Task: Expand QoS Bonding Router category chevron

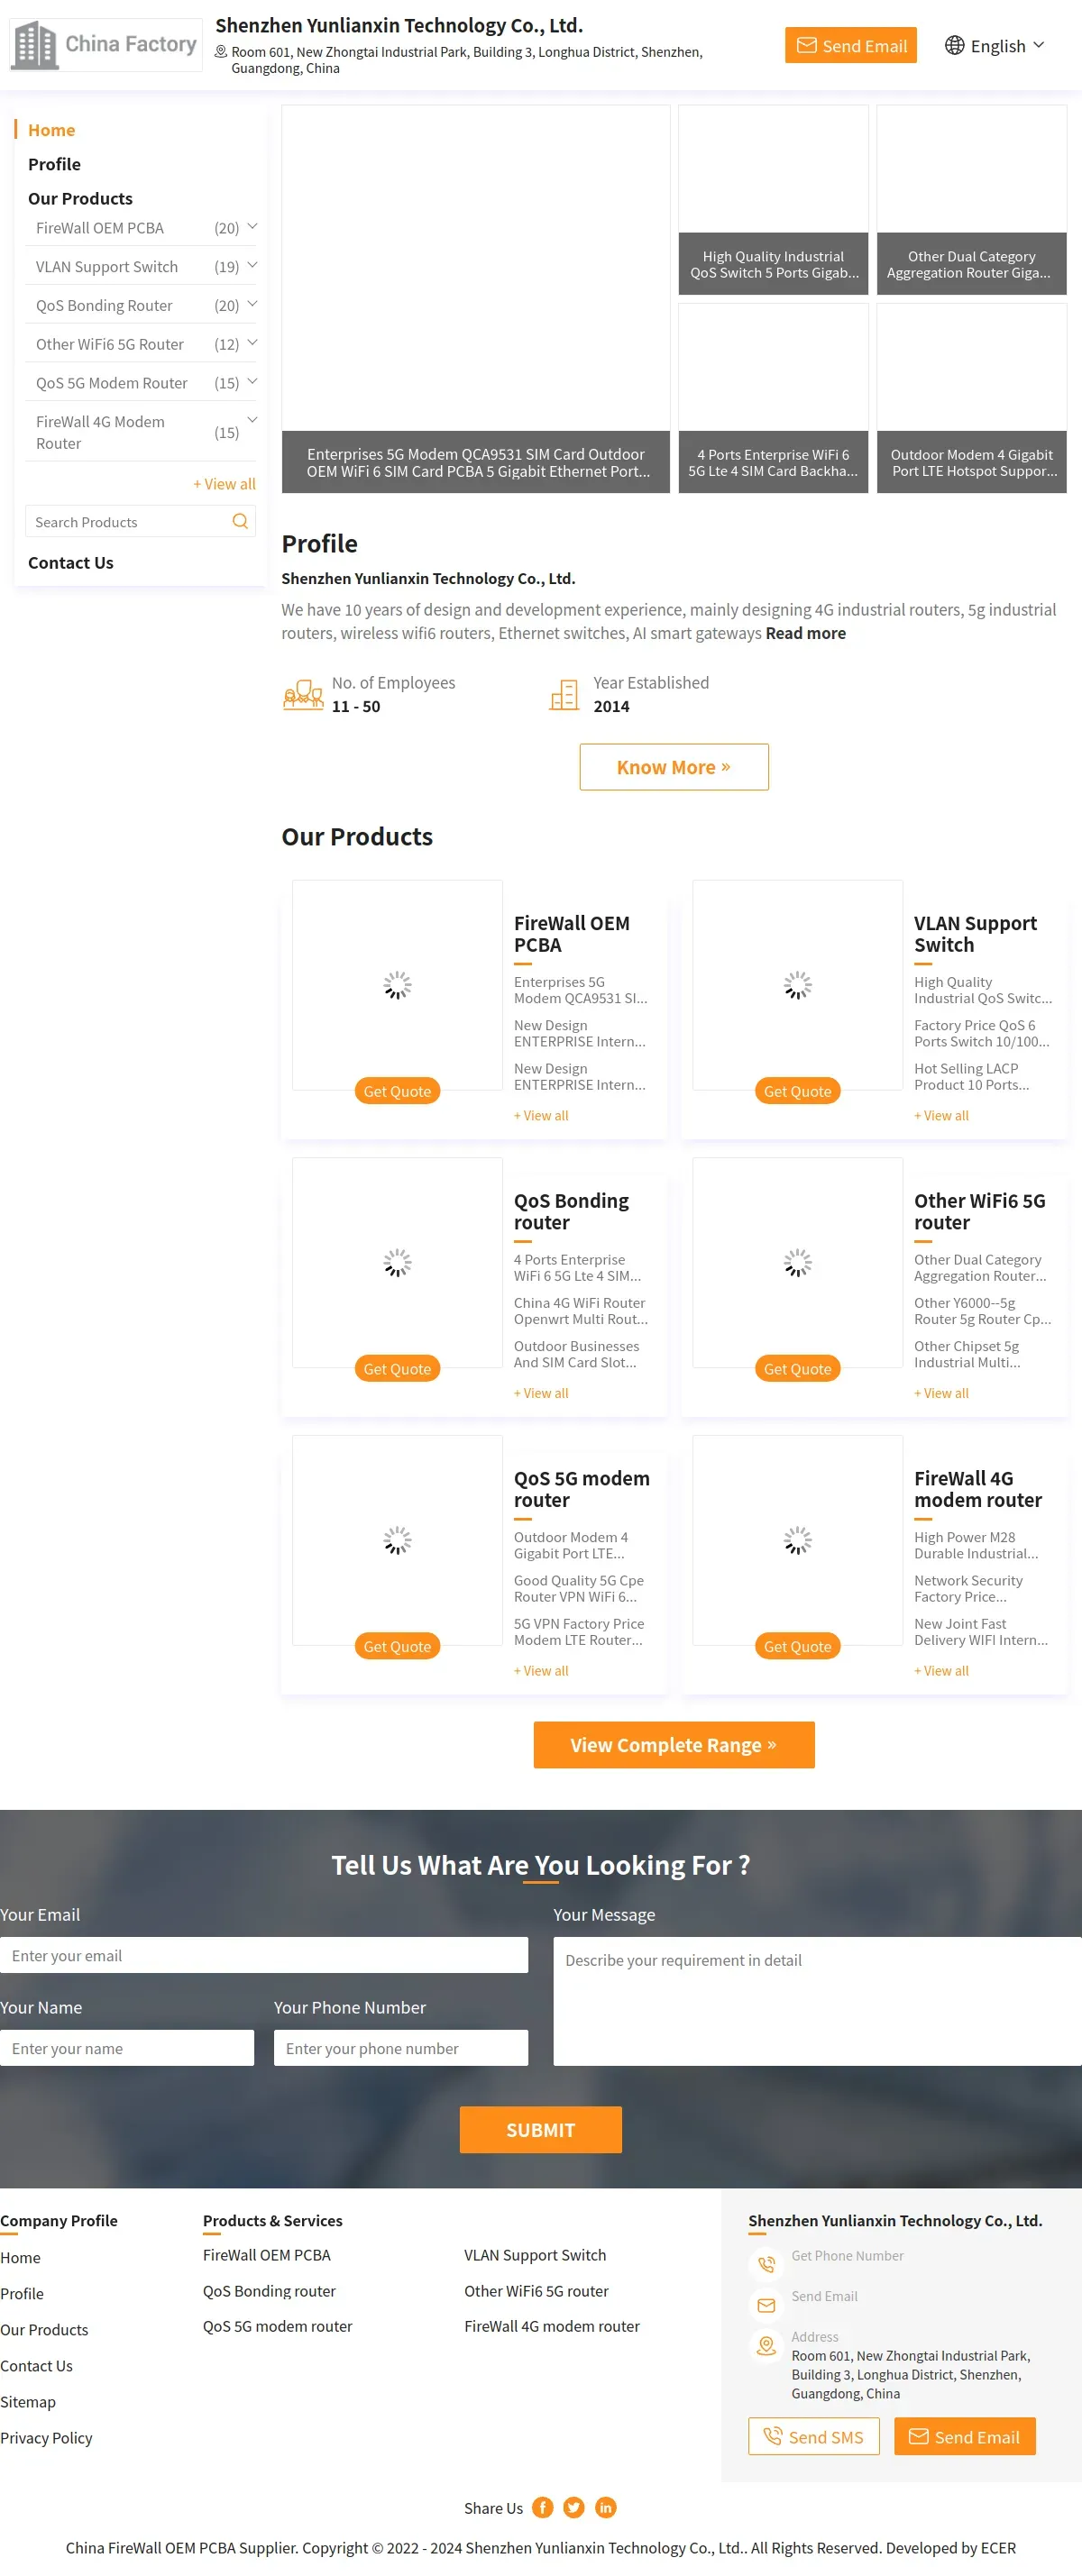Action: point(252,304)
